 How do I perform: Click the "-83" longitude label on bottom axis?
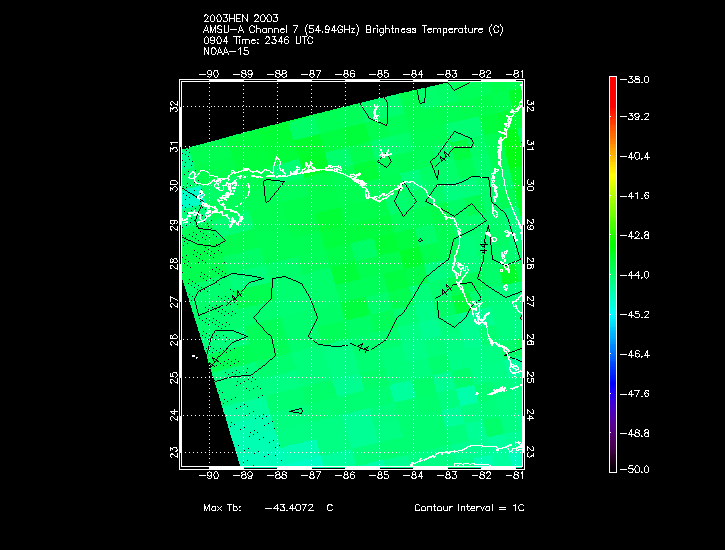click(x=447, y=476)
